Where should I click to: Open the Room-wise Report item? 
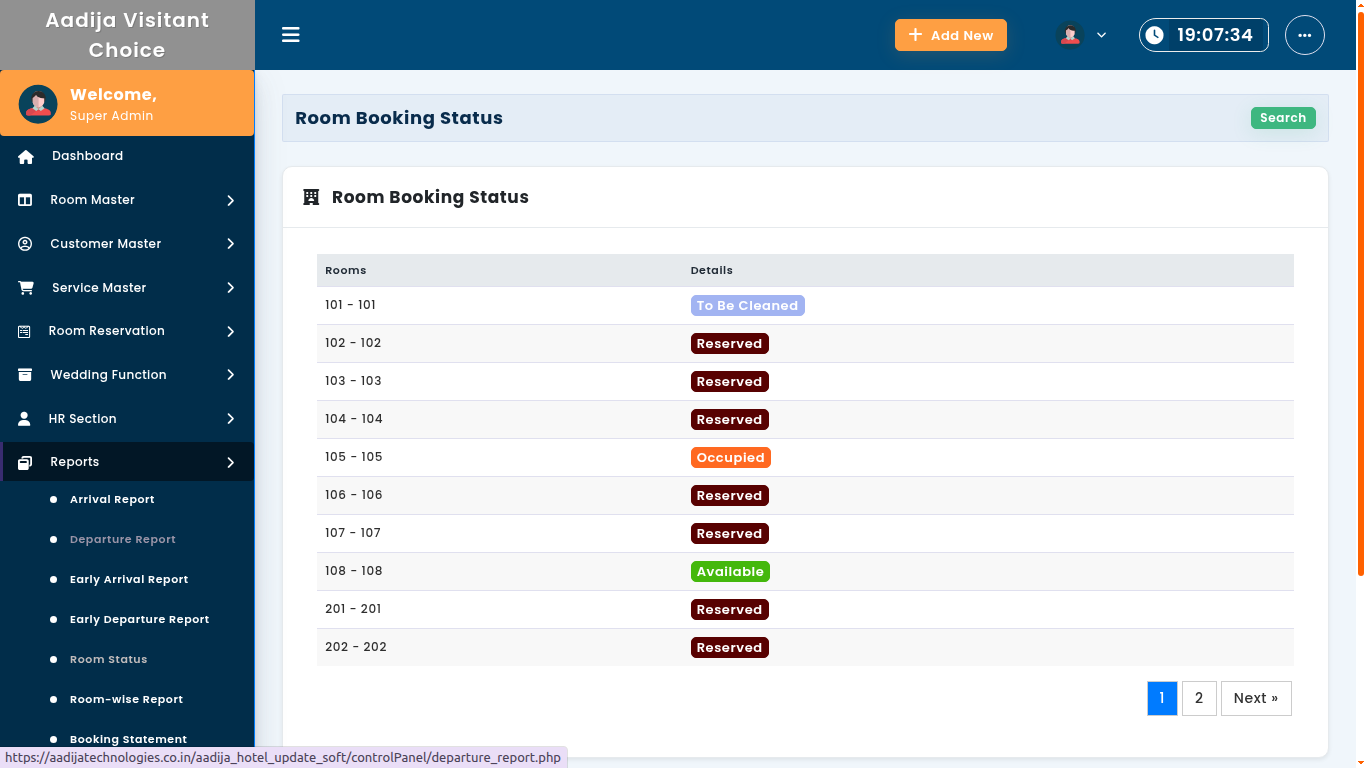tap(126, 700)
